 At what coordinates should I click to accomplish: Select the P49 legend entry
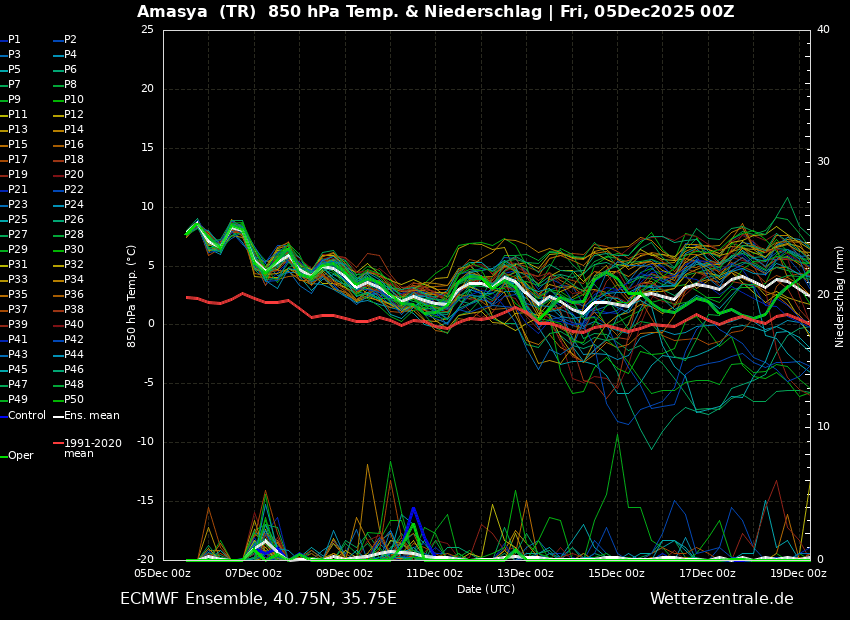click(14, 399)
